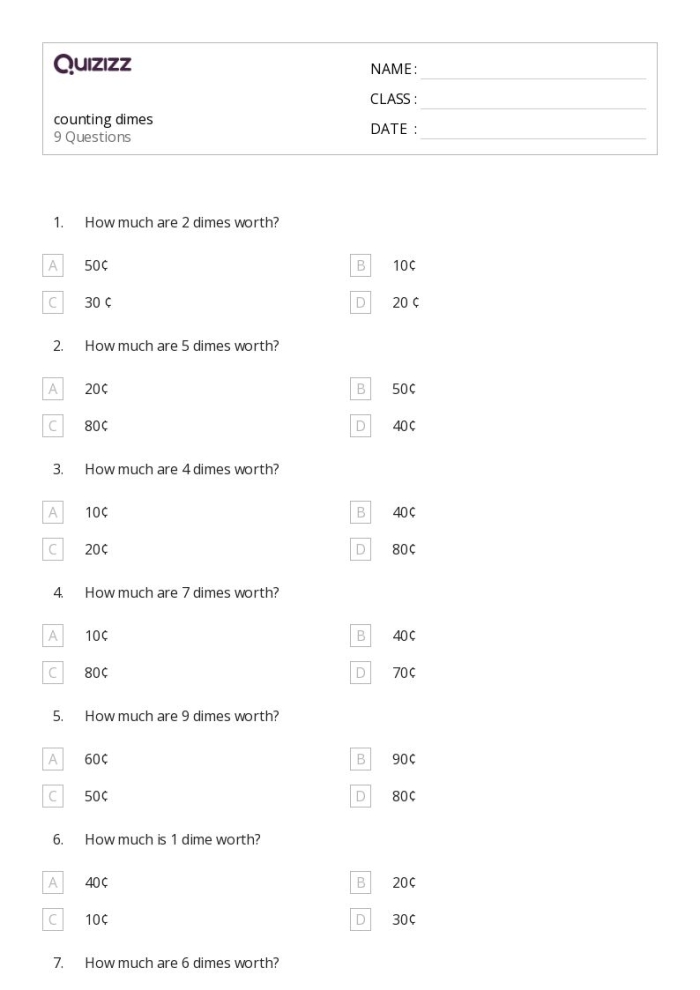Viewport: 700px width, 990px height.
Task: Check box B for question 5
Action: point(360,759)
